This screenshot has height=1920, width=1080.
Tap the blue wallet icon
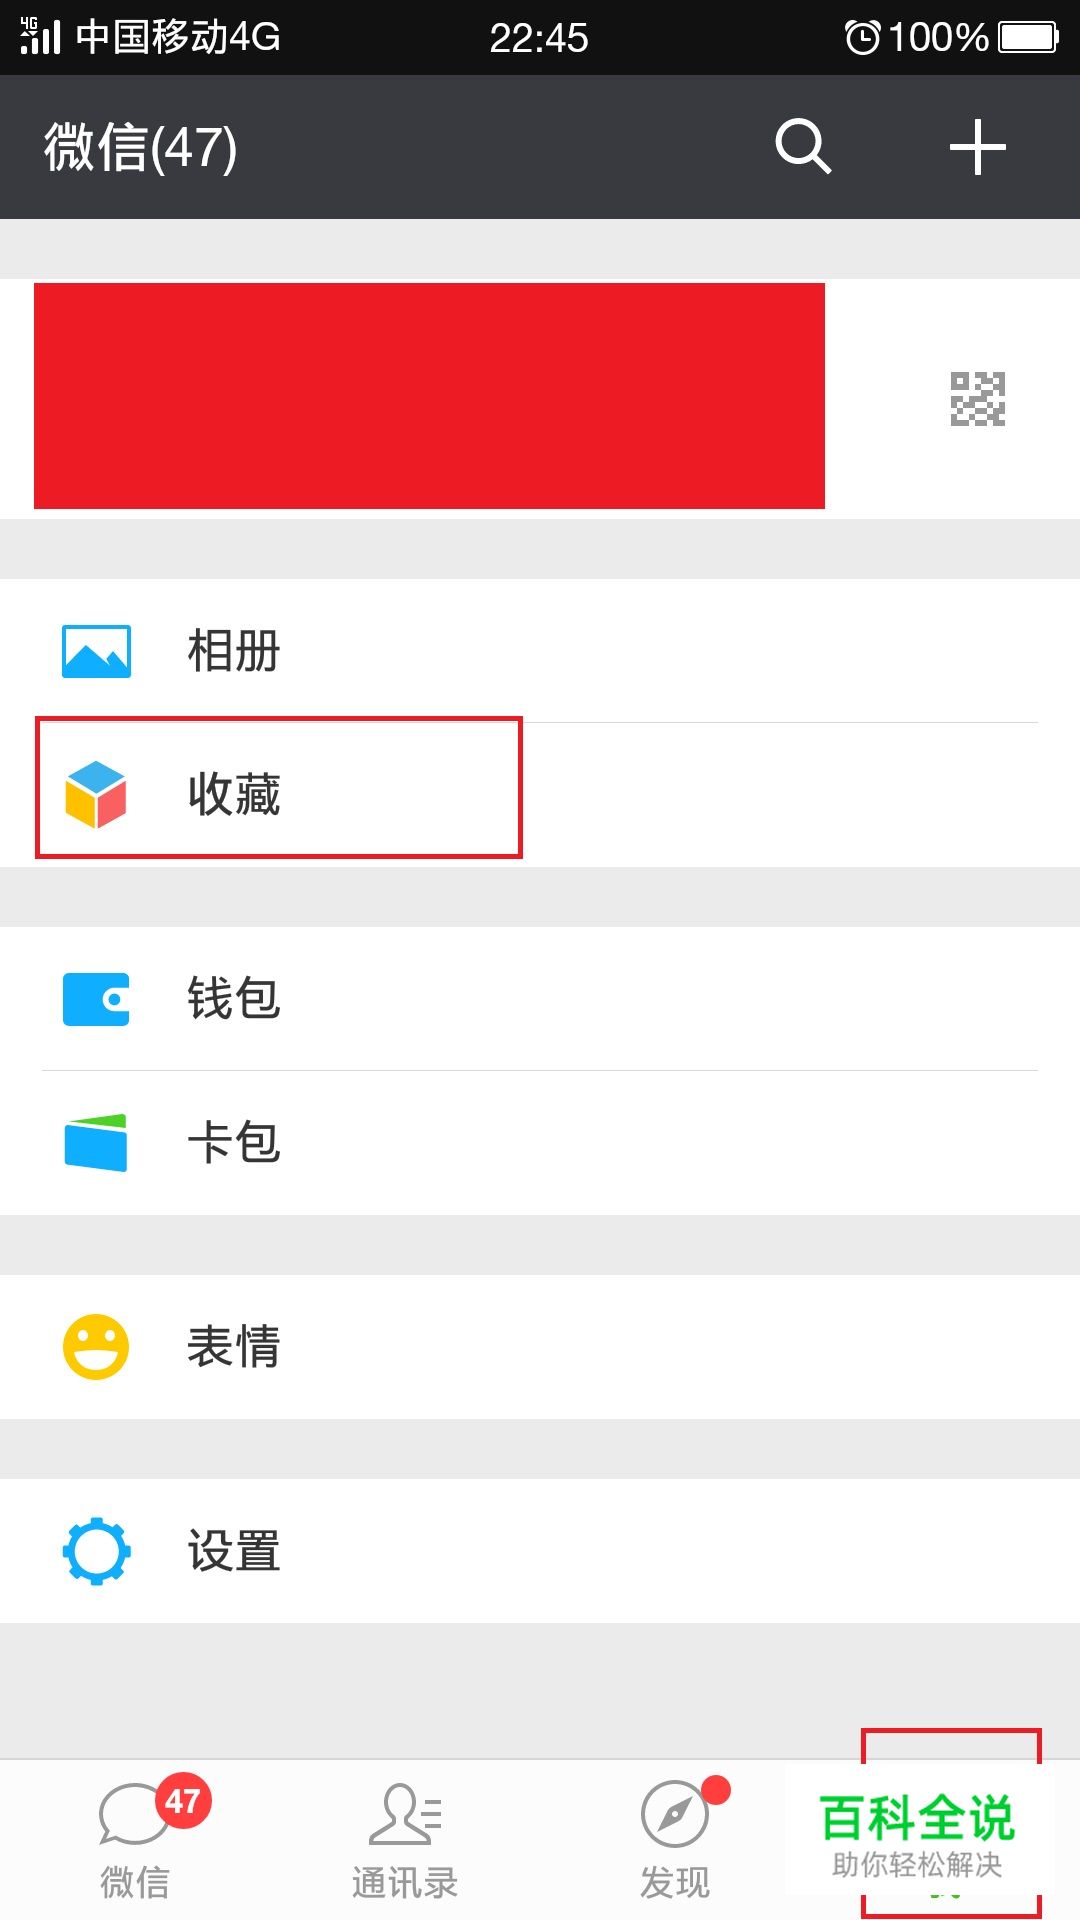coord(96,999)
